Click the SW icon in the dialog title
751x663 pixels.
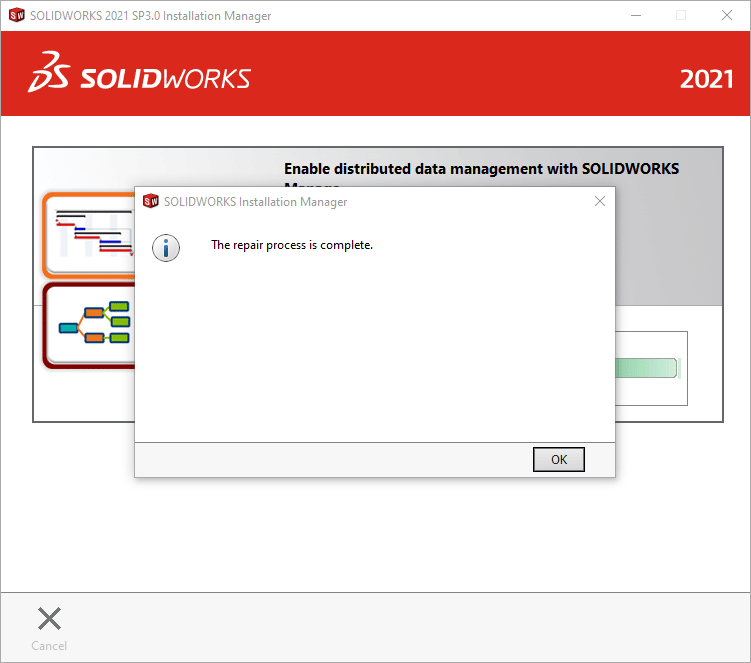point(151,201)
